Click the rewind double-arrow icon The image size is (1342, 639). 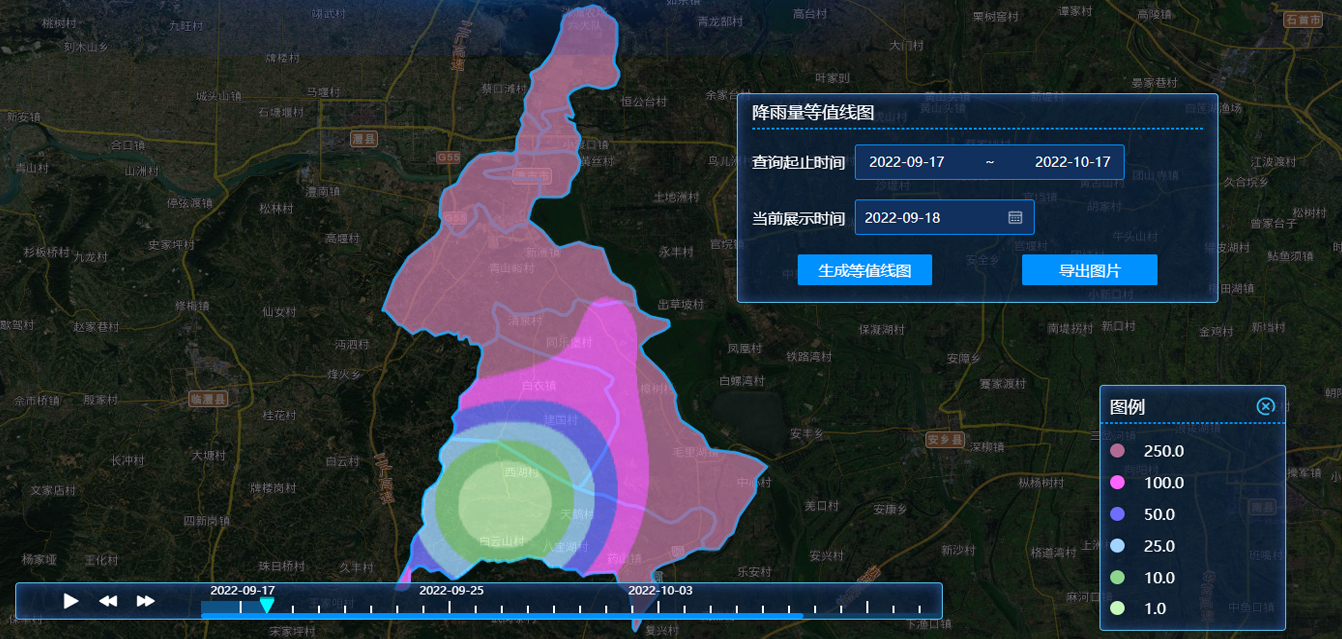click(108, 601)
